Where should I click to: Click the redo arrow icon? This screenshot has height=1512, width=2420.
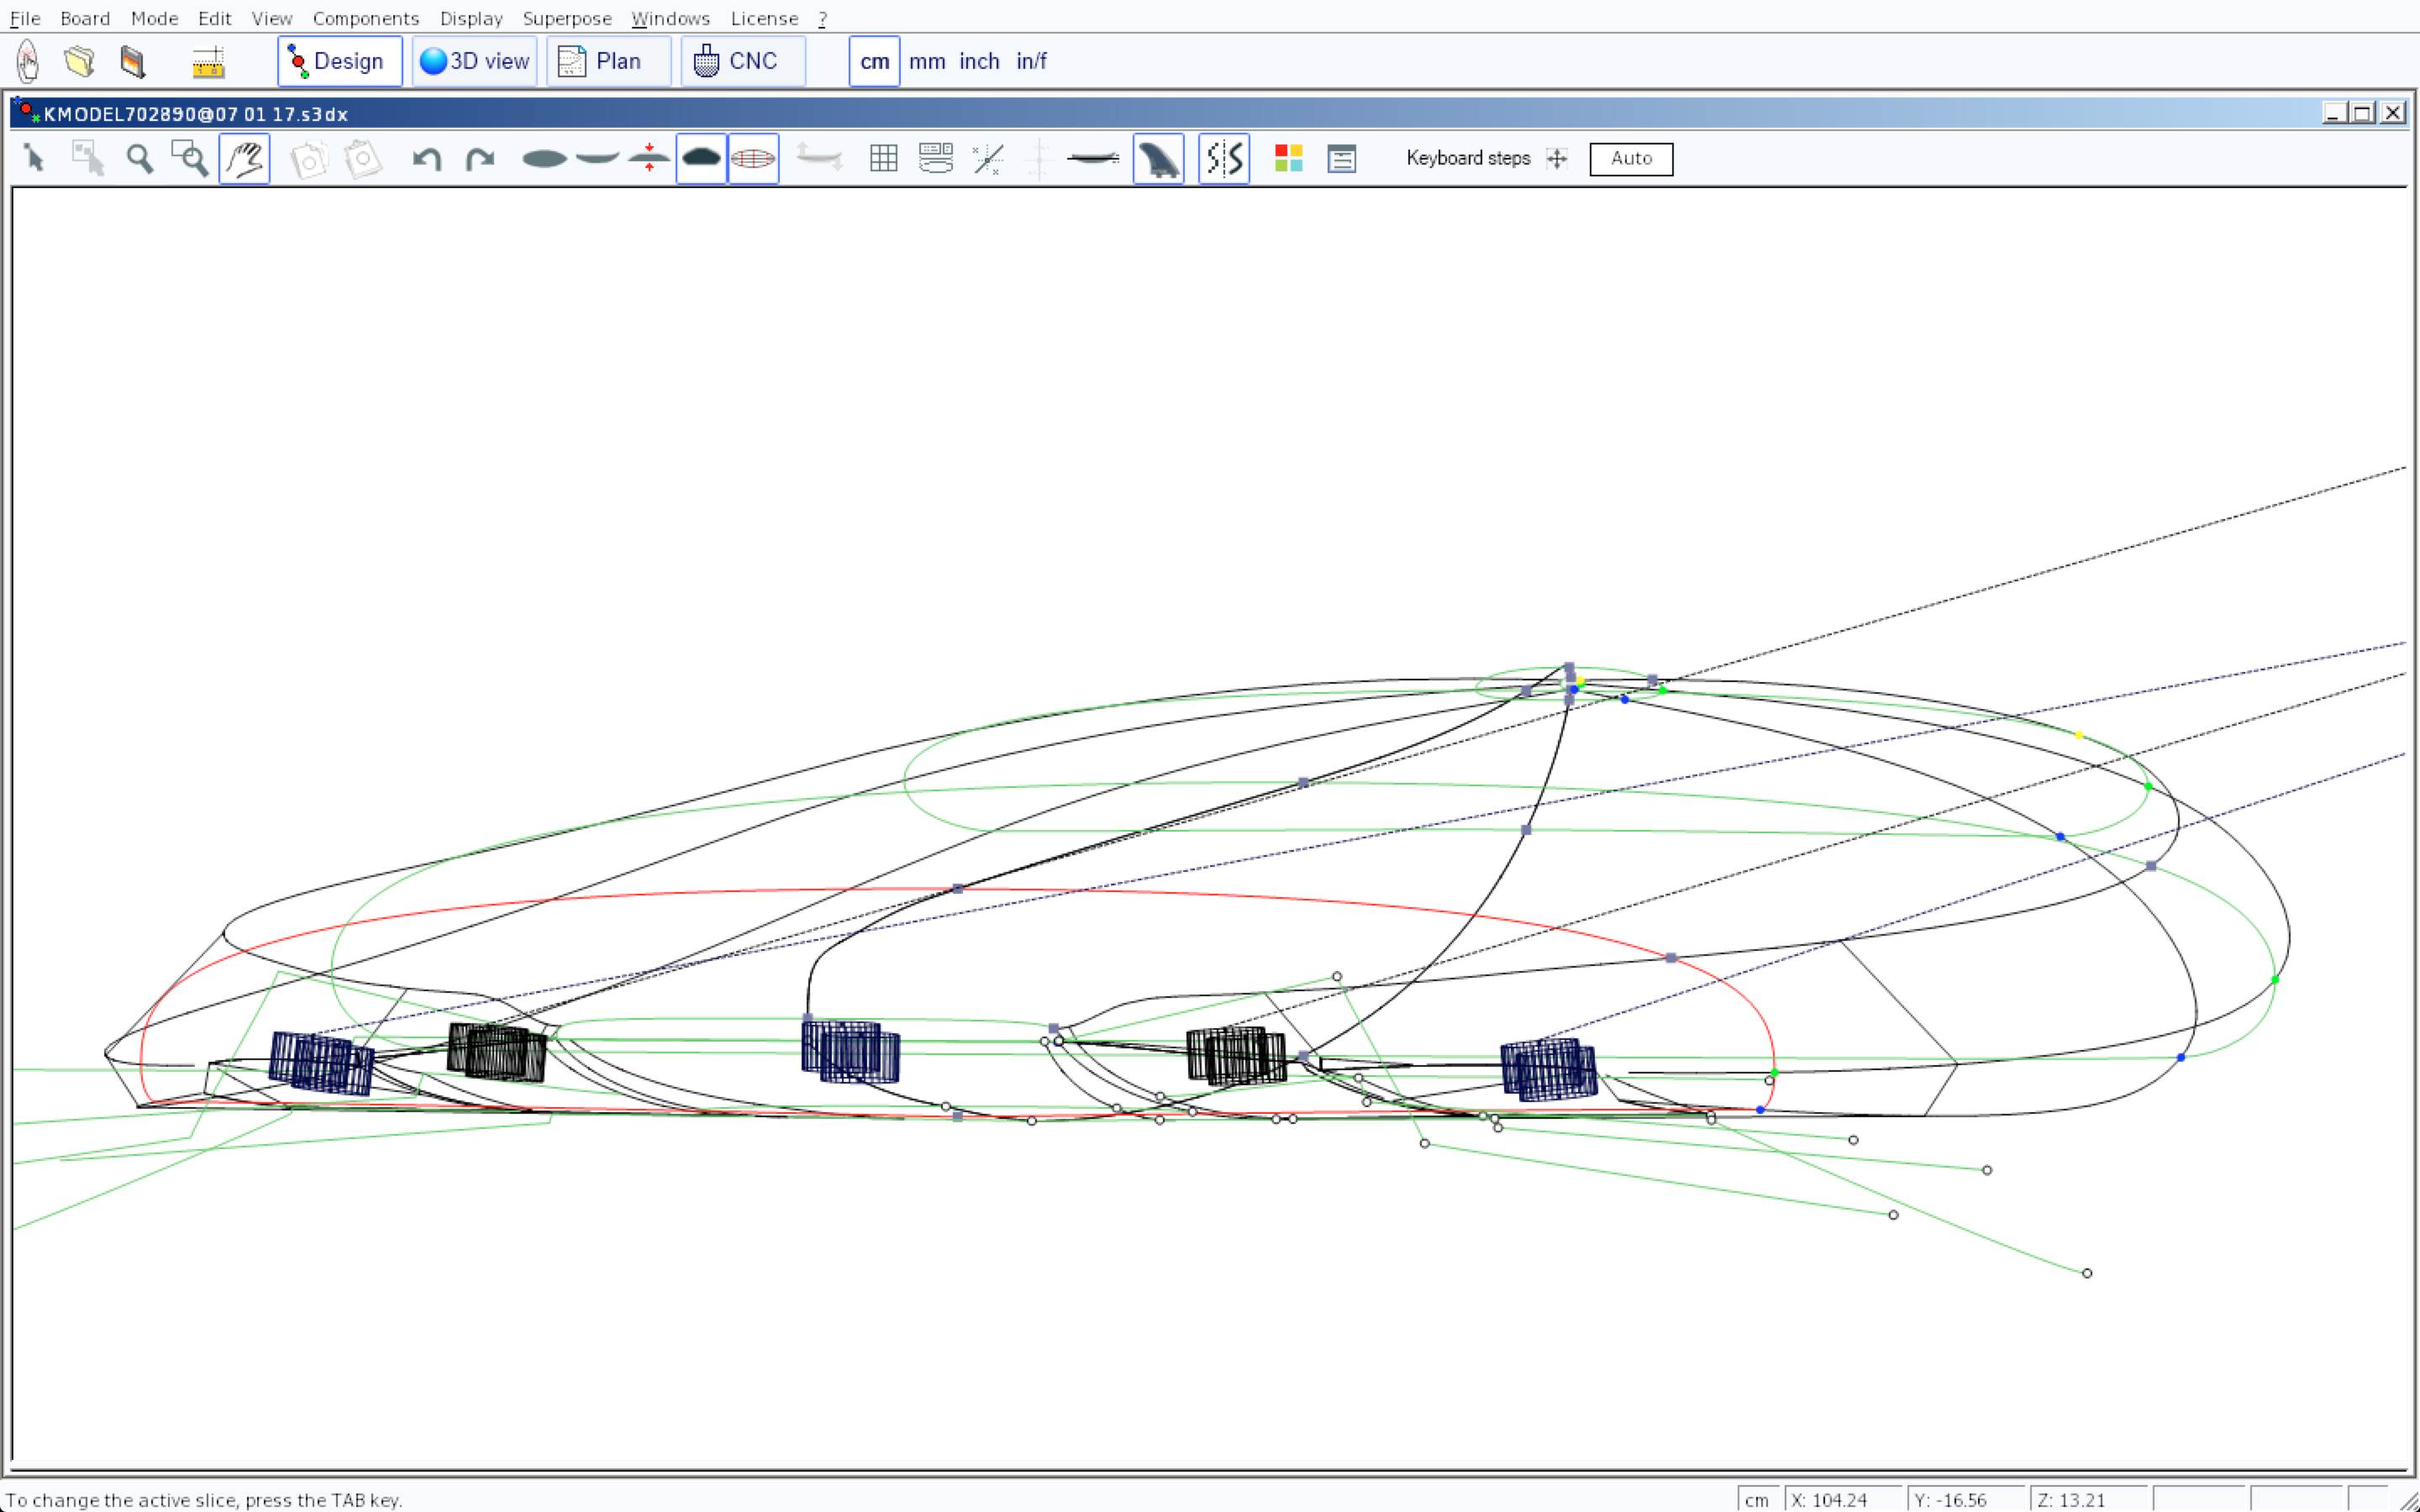pyautogui.click(x=480, y=159)
